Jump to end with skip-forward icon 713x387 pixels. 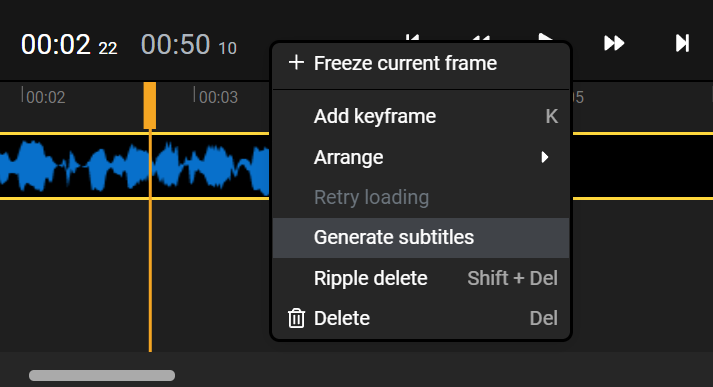[682, 43]
